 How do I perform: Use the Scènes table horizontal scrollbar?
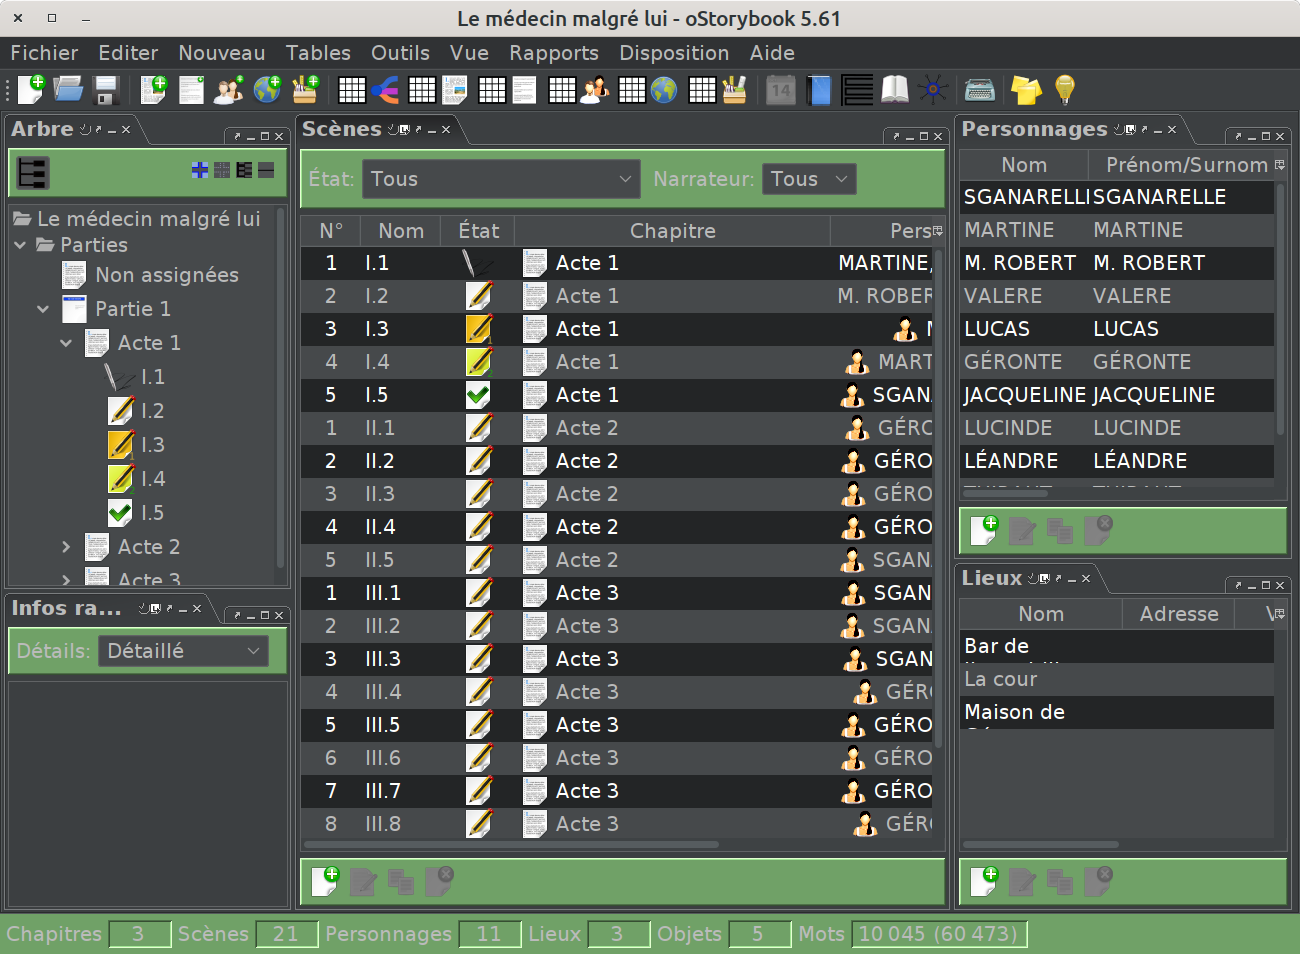click(x=510, y=845)
